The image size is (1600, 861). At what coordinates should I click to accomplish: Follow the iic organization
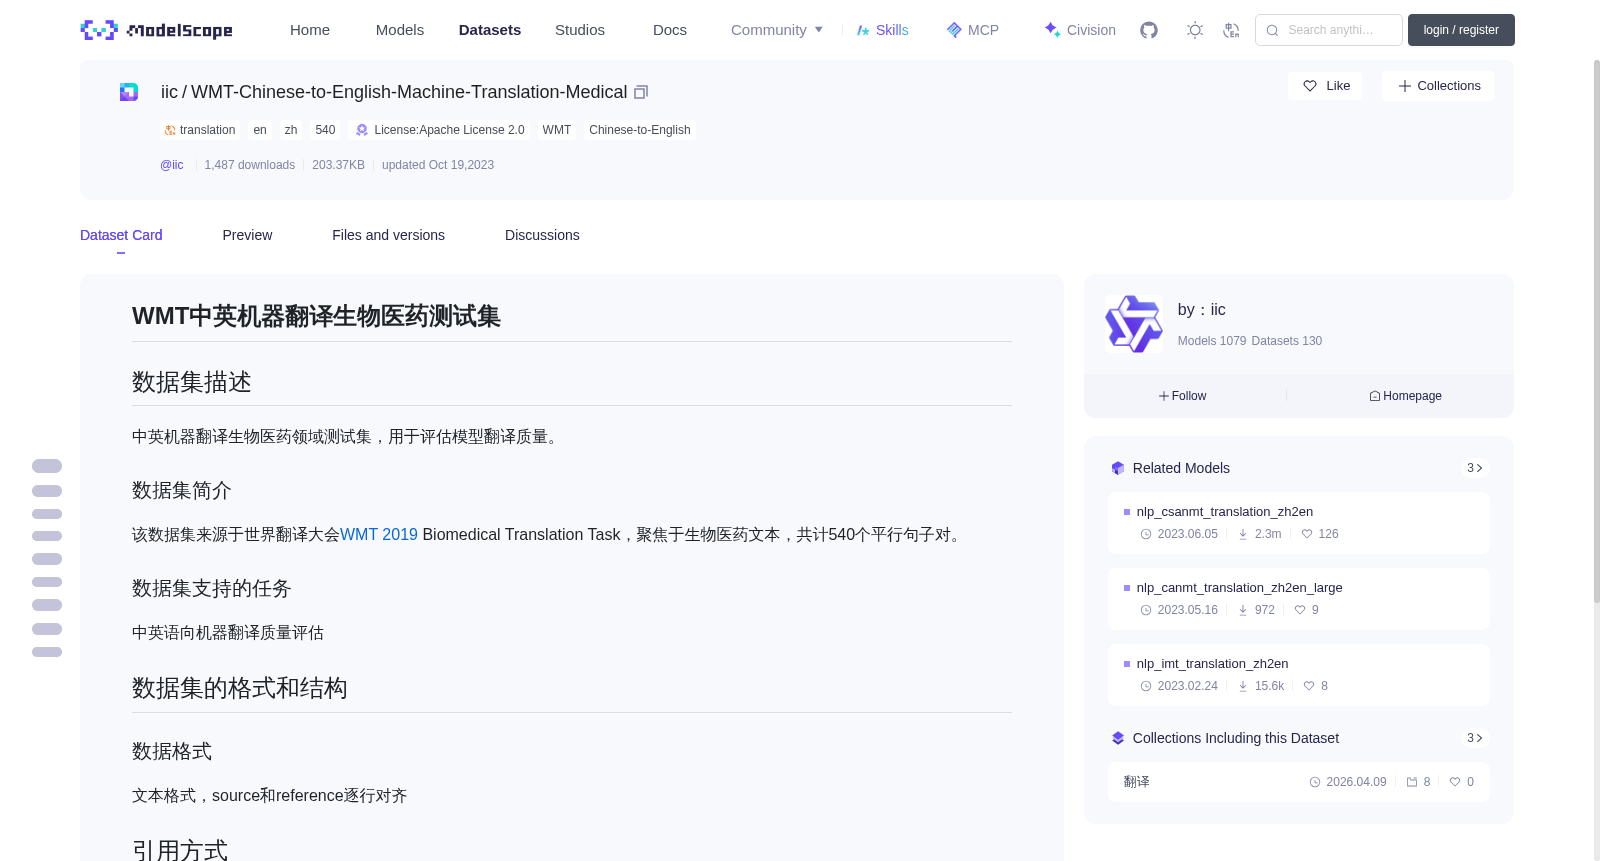(1182, 396)
